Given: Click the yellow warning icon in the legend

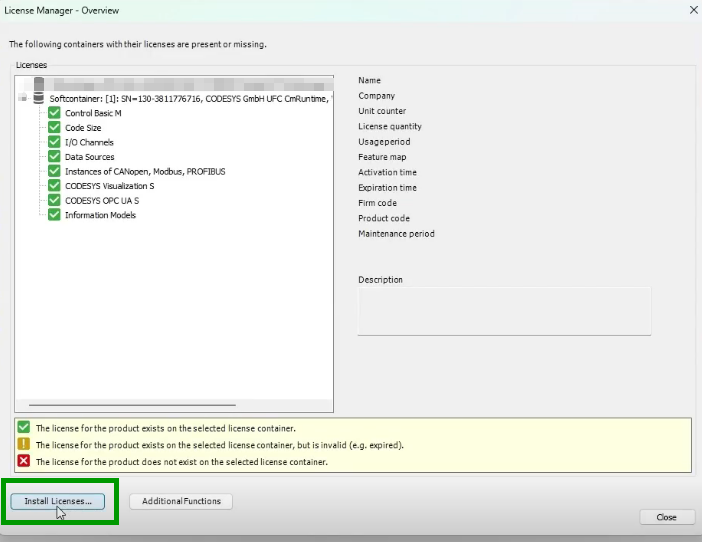Looking at the screenshot, I should pyautogui.click(x=24, y=444).
